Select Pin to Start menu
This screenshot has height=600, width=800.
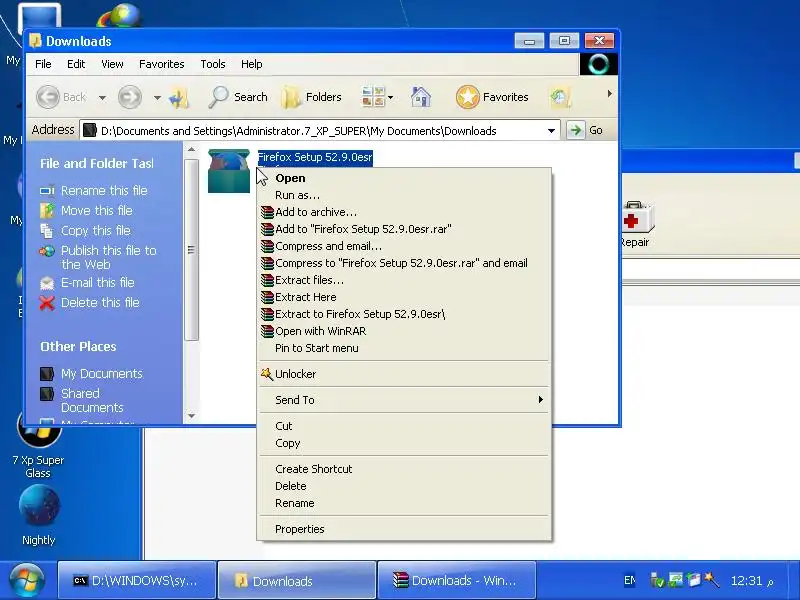pyautogui.click(x=404, y=348)
